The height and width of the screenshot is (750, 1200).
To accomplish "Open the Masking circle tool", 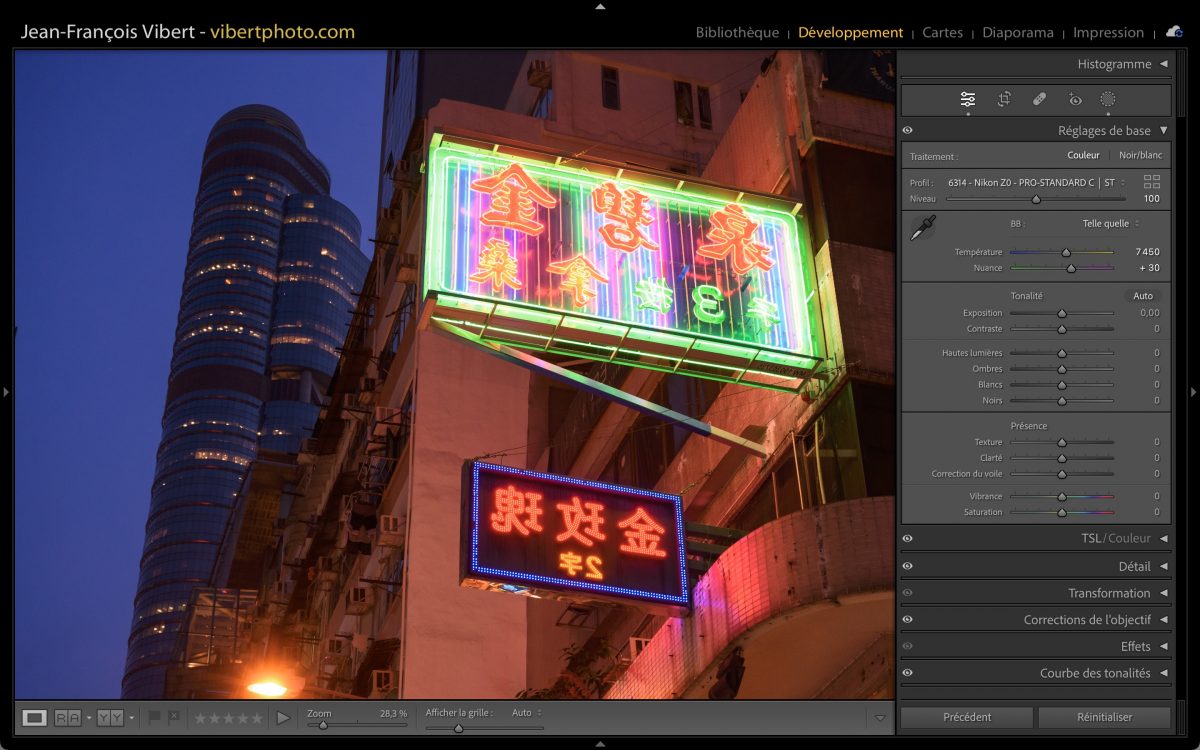I will [1108, 99].
